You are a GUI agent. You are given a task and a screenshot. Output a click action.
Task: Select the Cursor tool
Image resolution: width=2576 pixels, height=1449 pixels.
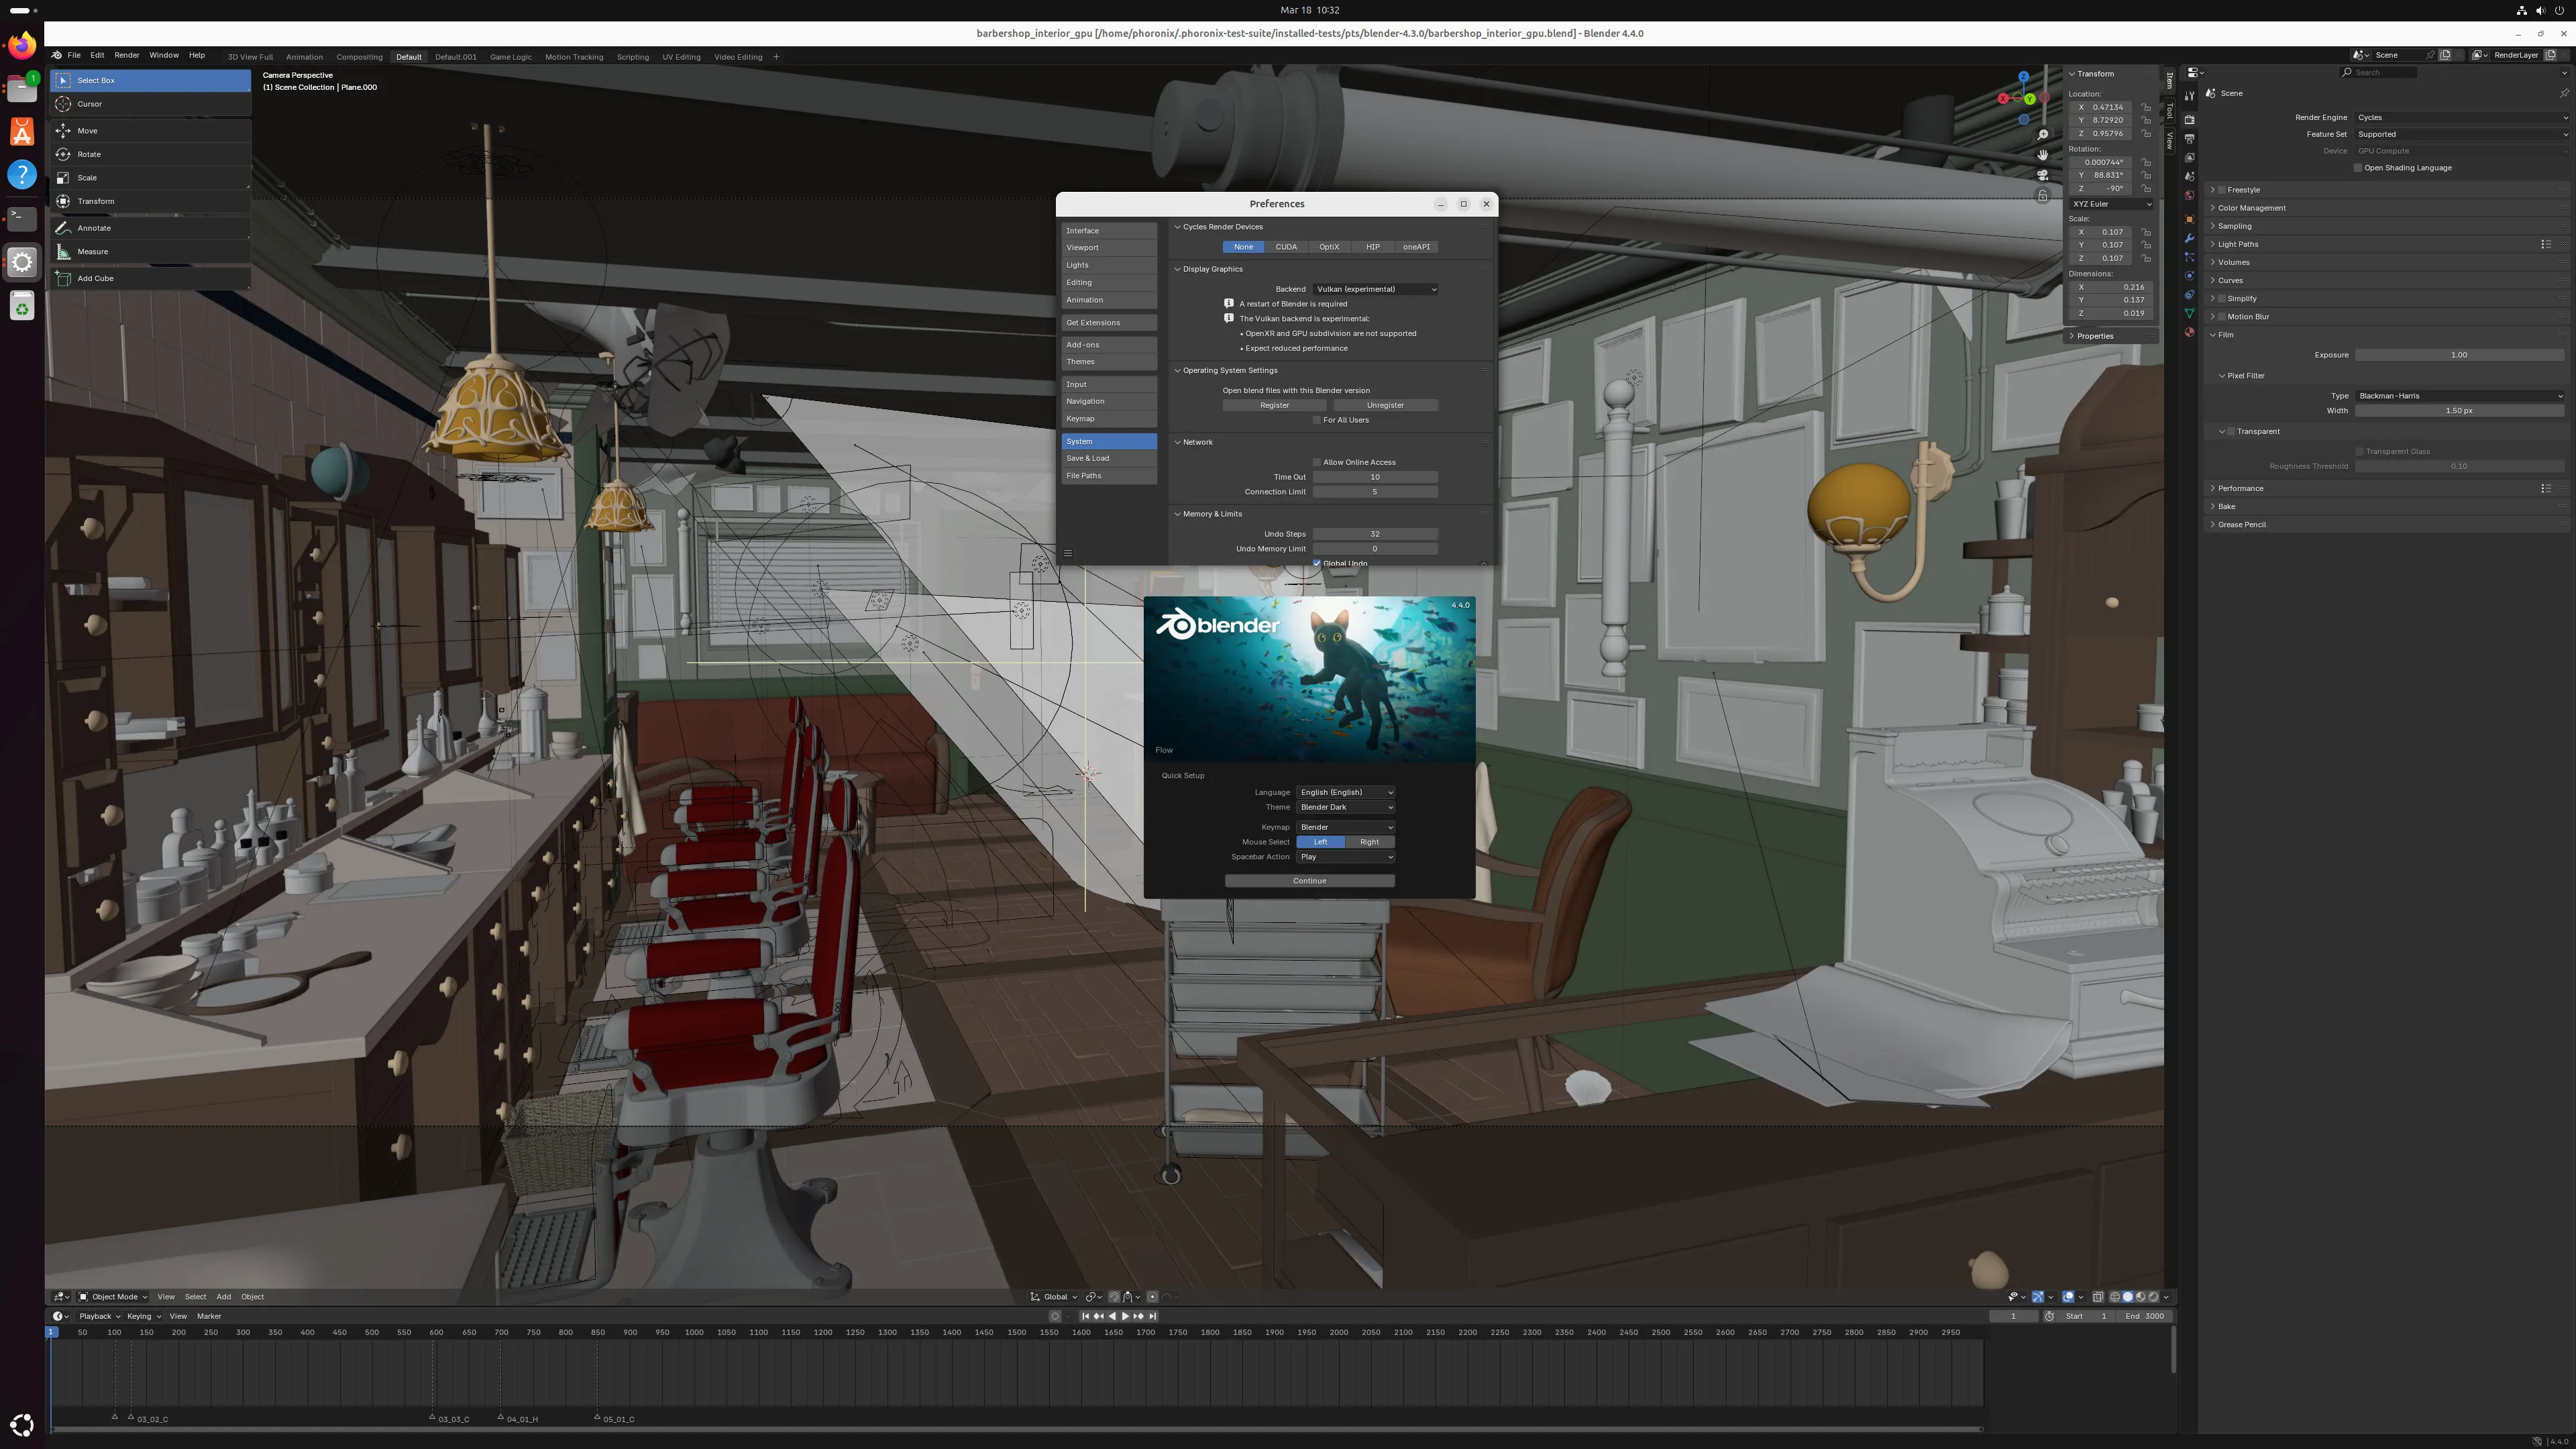pos(90,104)
